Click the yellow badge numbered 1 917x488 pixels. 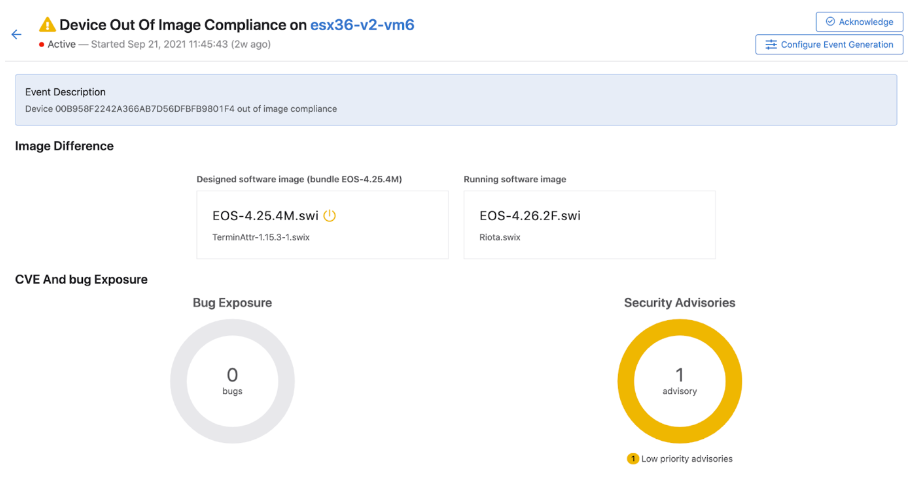(632, 459)
